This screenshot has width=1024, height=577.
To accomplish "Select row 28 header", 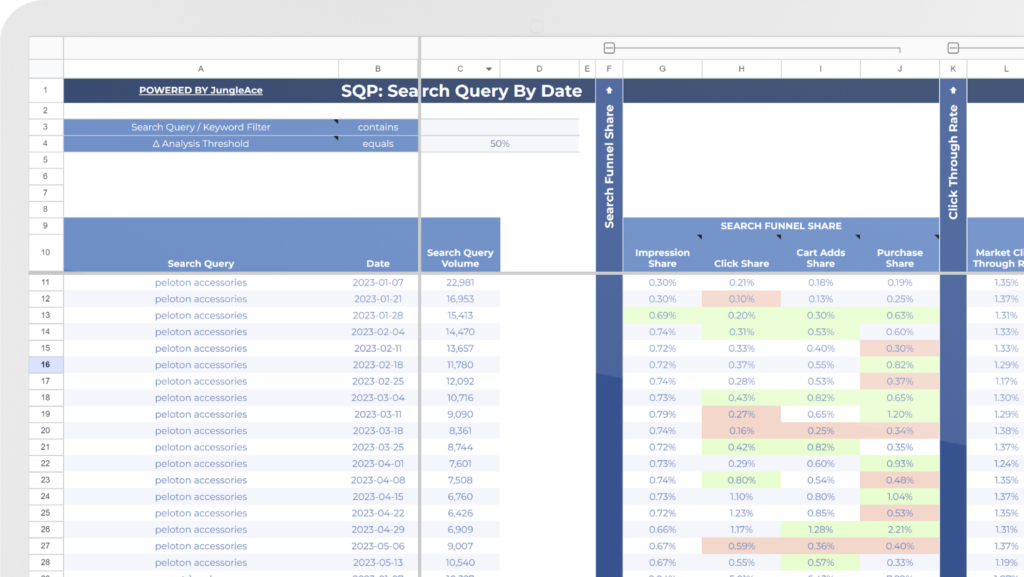I will tap(46, 563).
